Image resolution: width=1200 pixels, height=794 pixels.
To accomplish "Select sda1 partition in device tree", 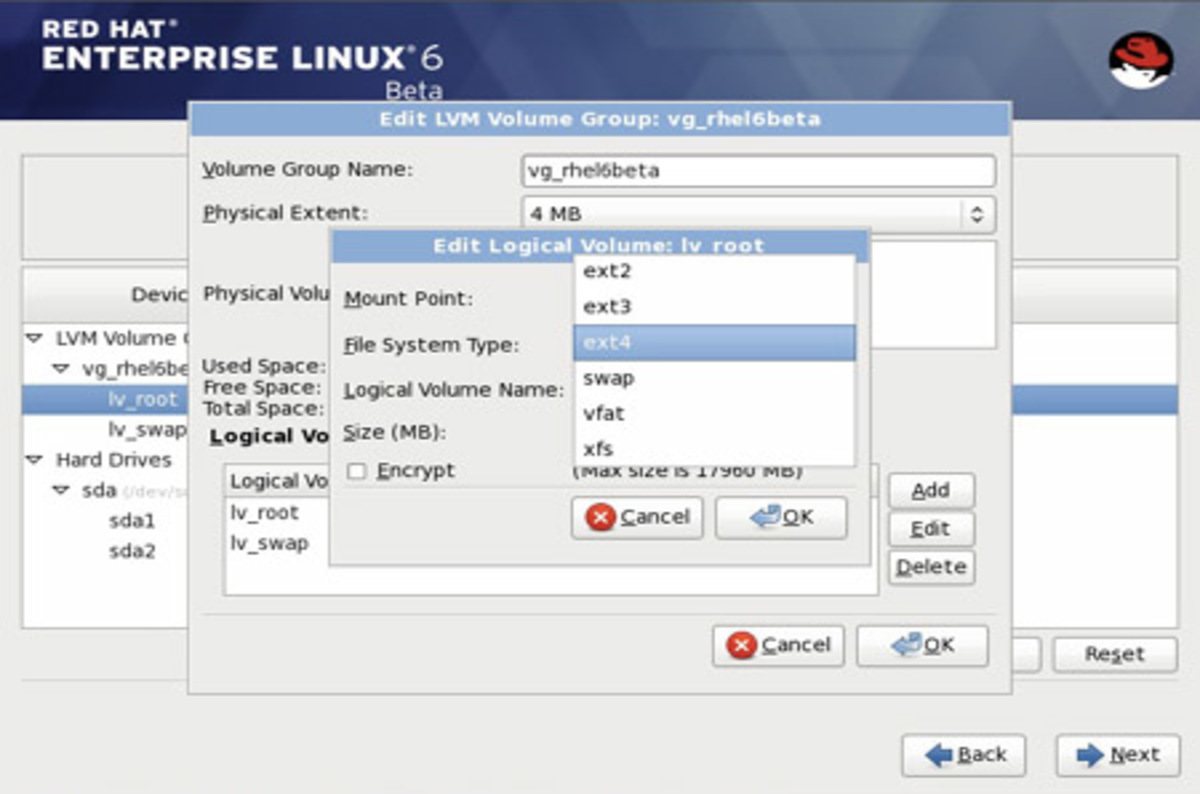I will [132, 521].
